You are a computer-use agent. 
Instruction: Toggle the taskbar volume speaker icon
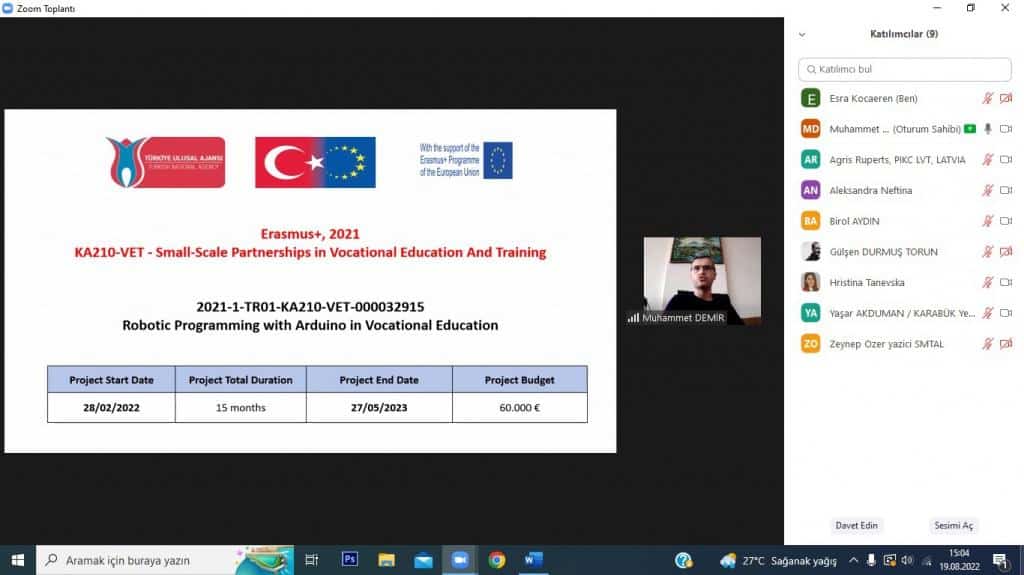point(907,560)
